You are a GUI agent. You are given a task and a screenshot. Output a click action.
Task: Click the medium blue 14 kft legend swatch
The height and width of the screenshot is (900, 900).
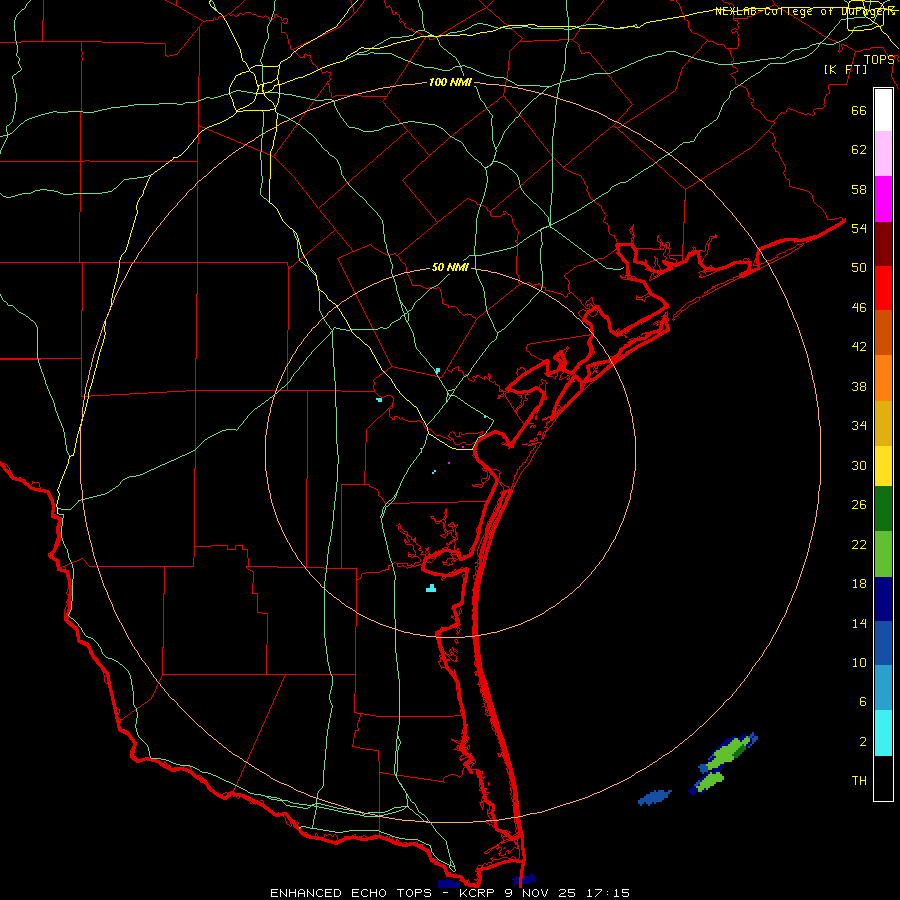pyautogui.click(x=883, y=643)
